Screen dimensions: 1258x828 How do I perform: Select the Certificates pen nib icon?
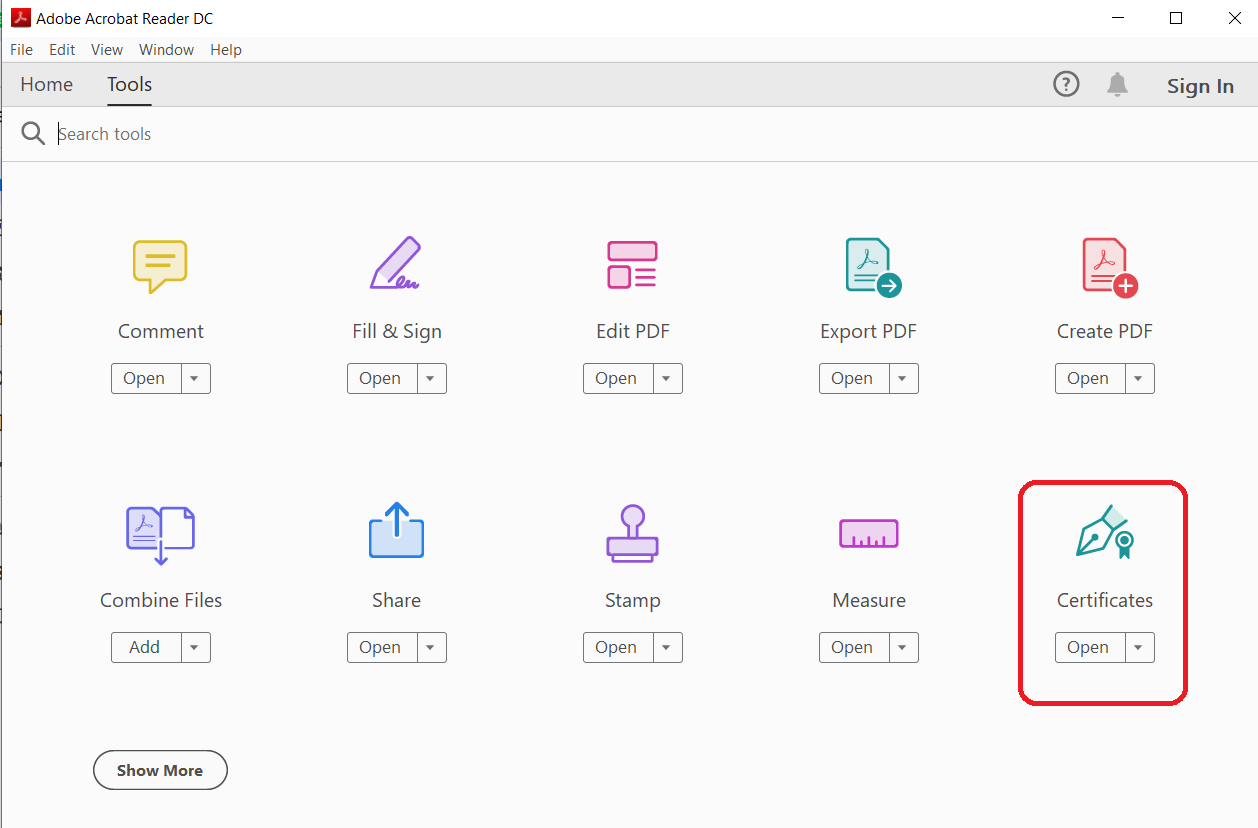(1104, 531)
